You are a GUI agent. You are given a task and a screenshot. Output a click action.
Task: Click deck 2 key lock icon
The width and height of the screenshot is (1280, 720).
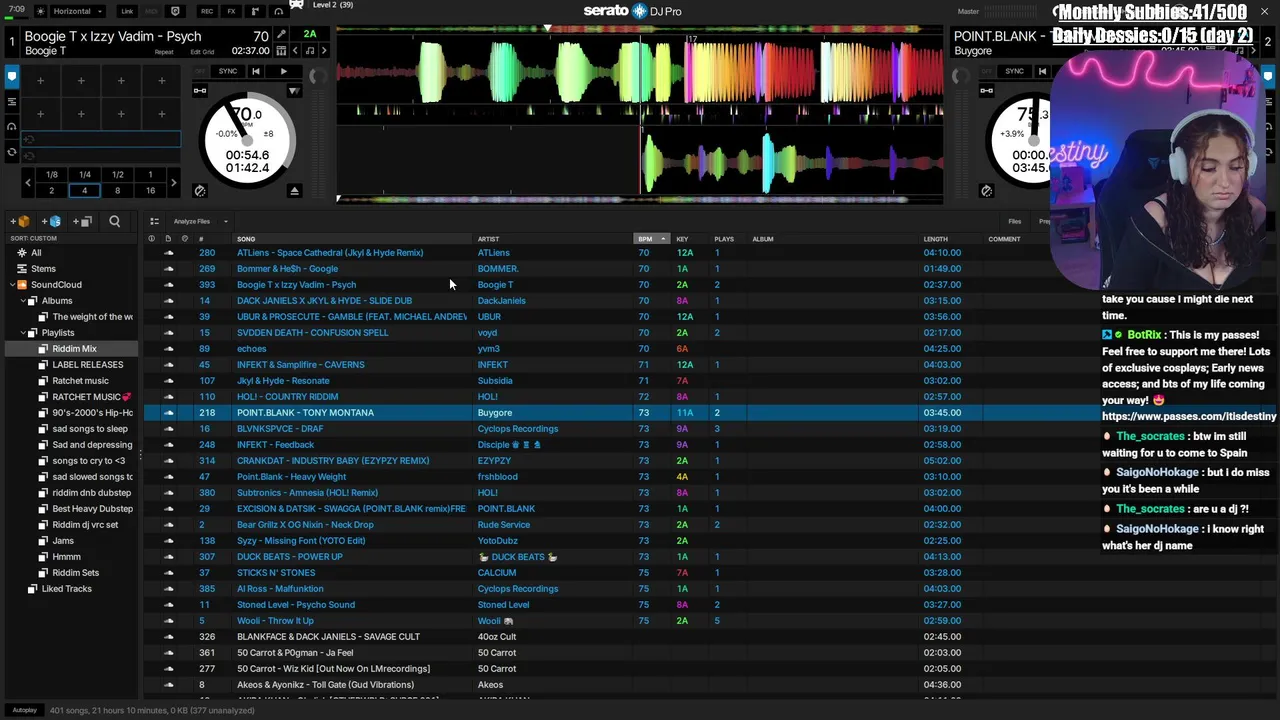point(986,91)
